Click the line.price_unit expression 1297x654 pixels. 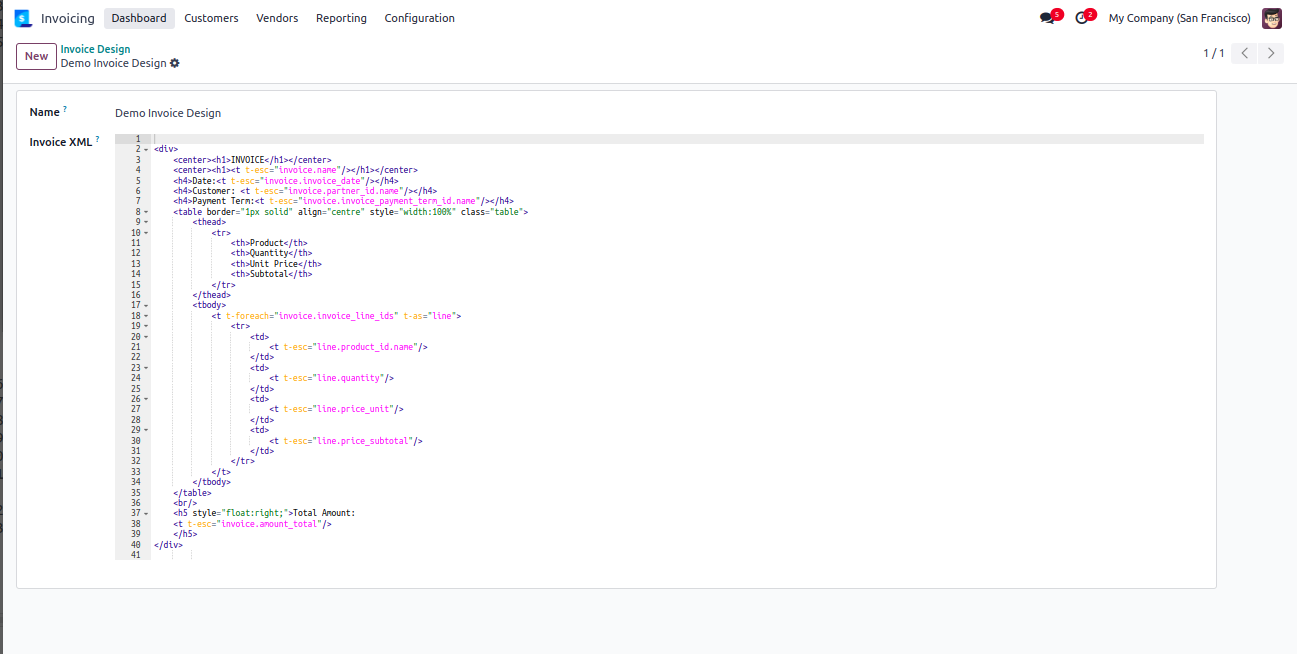[x=354, y=409]
